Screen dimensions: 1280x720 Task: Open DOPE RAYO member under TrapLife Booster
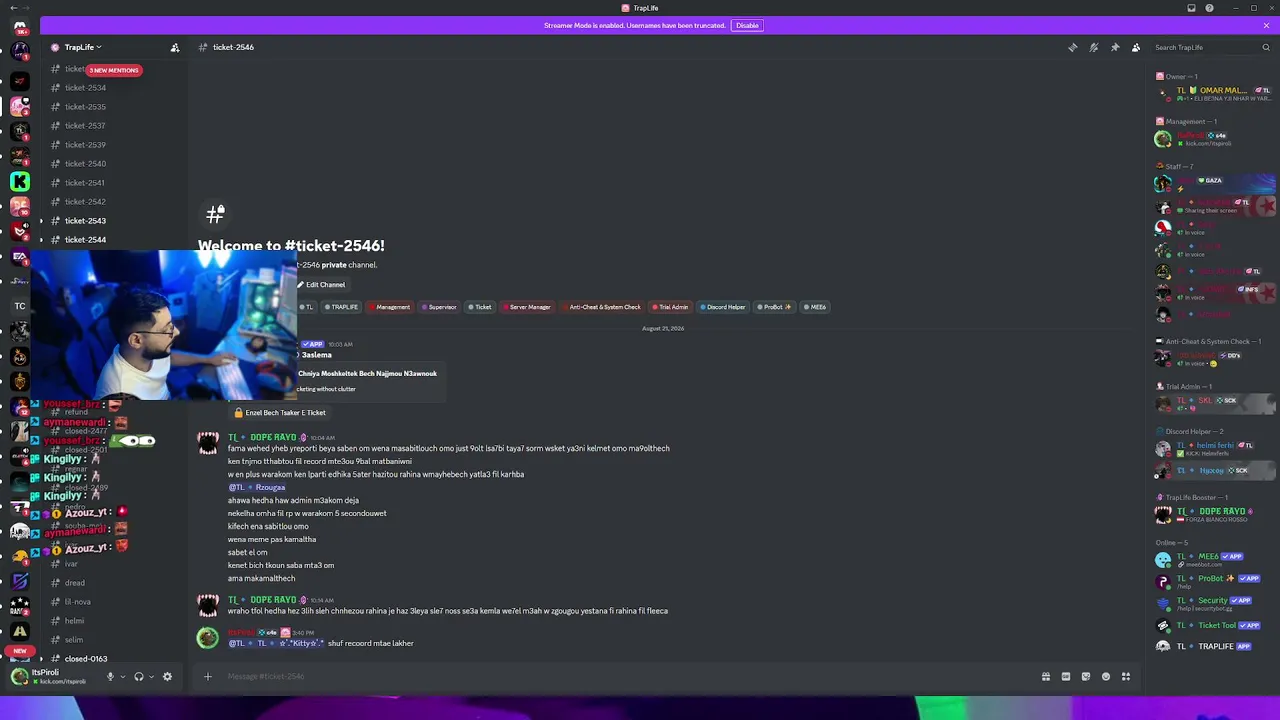[x=1214, y=515]
